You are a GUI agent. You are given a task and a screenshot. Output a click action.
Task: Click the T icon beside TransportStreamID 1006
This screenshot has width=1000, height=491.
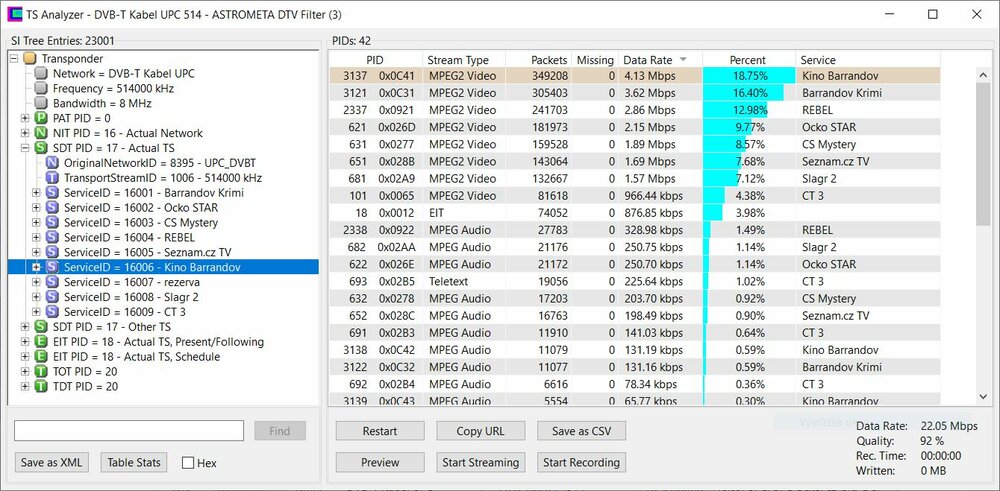click(52, 178)
